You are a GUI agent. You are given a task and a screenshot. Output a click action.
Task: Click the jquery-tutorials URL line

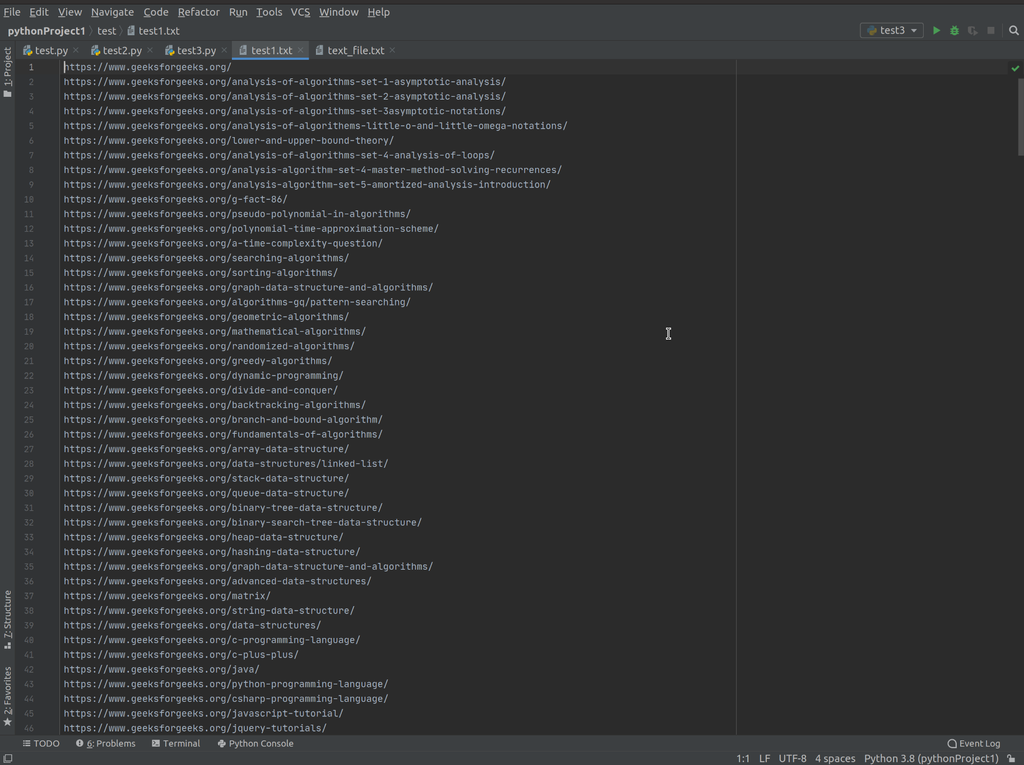[x=195, y=728]
